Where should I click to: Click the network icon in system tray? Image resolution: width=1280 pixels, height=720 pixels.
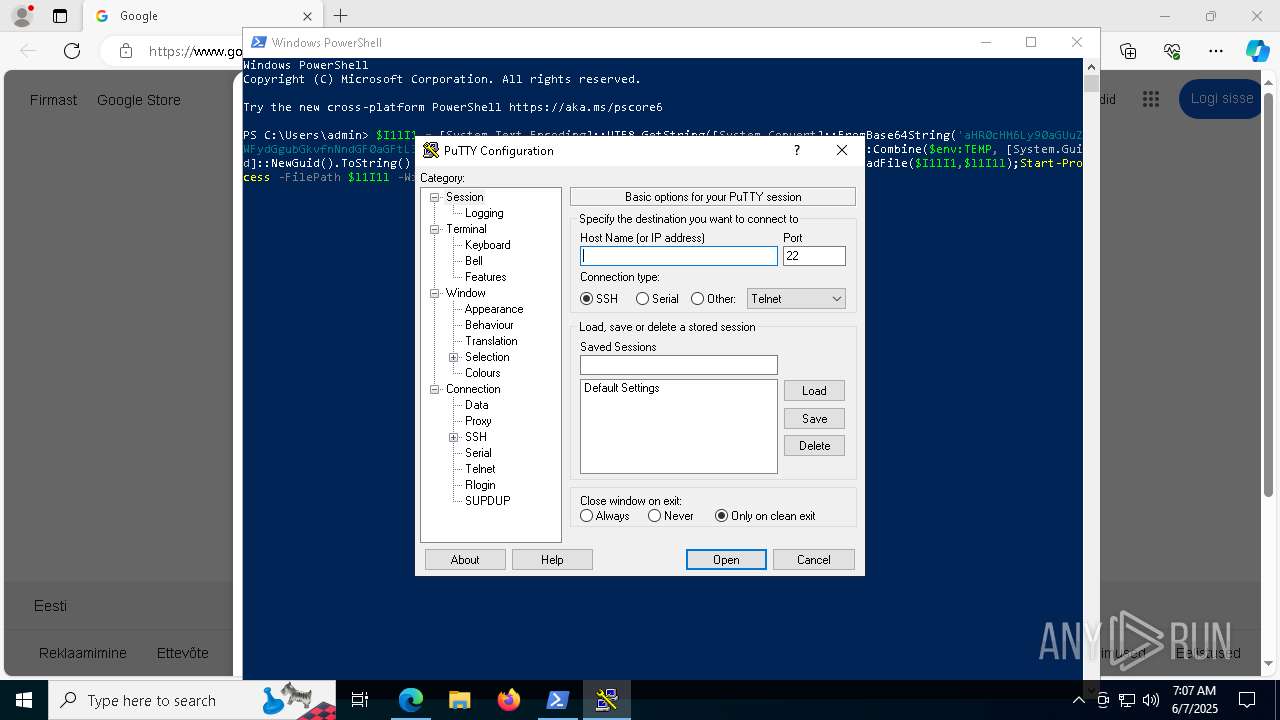(1127, 700)
